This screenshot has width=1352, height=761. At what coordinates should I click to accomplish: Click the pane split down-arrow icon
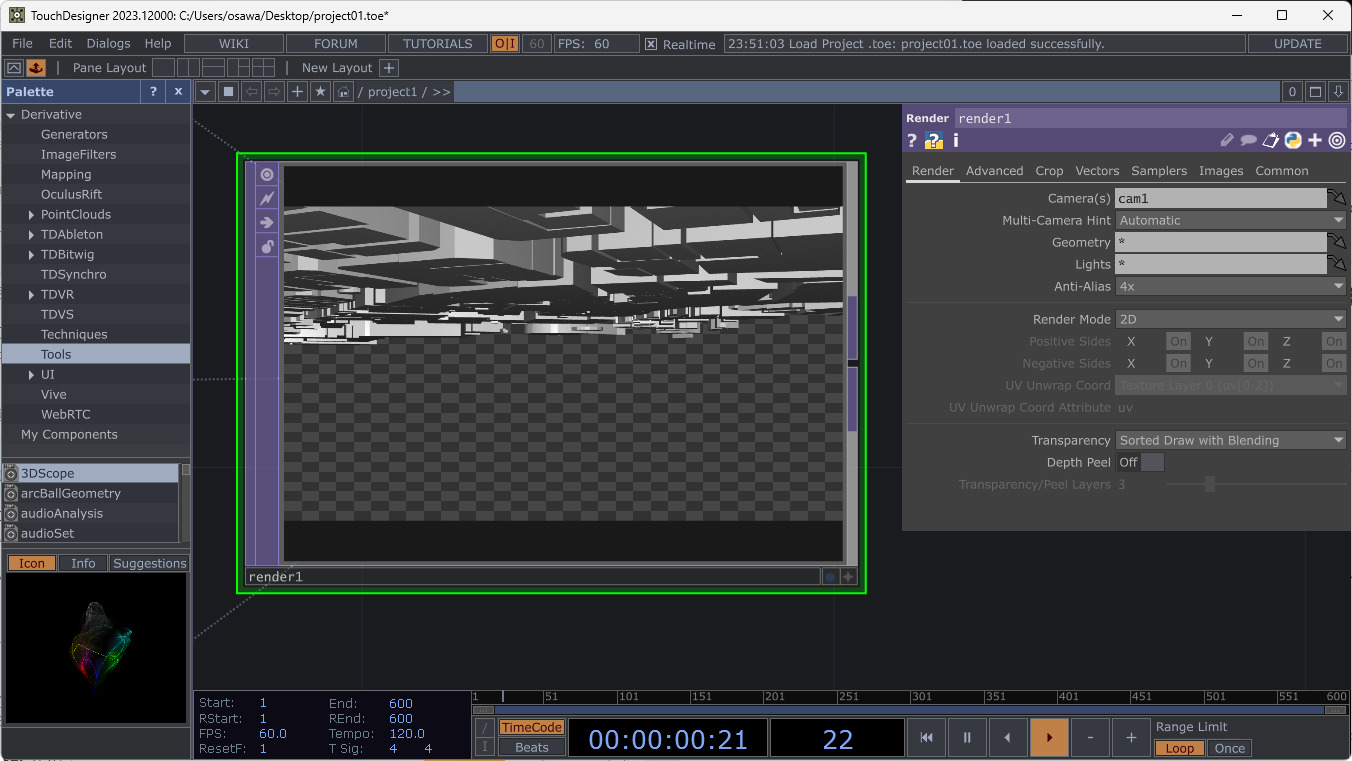(x=1339, y=91)
